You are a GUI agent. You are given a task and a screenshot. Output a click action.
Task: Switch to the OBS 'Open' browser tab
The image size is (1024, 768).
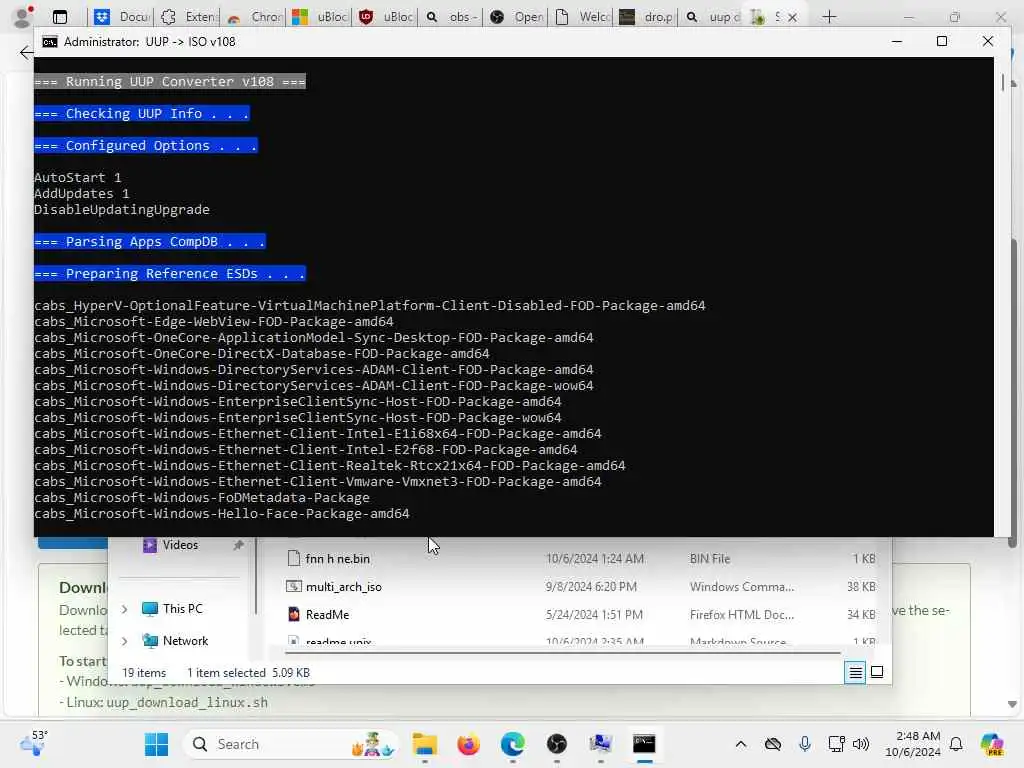coord(517,17)
